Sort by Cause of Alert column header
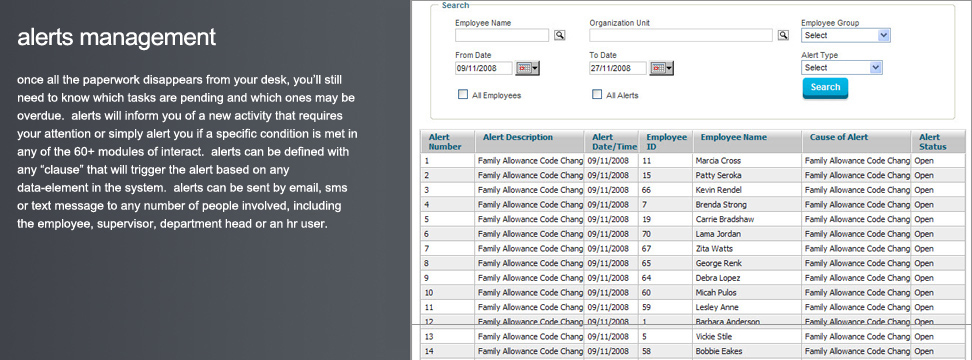The width and height of the screenshot is (972, 360). pyautogui.click(x=857, y=142)
